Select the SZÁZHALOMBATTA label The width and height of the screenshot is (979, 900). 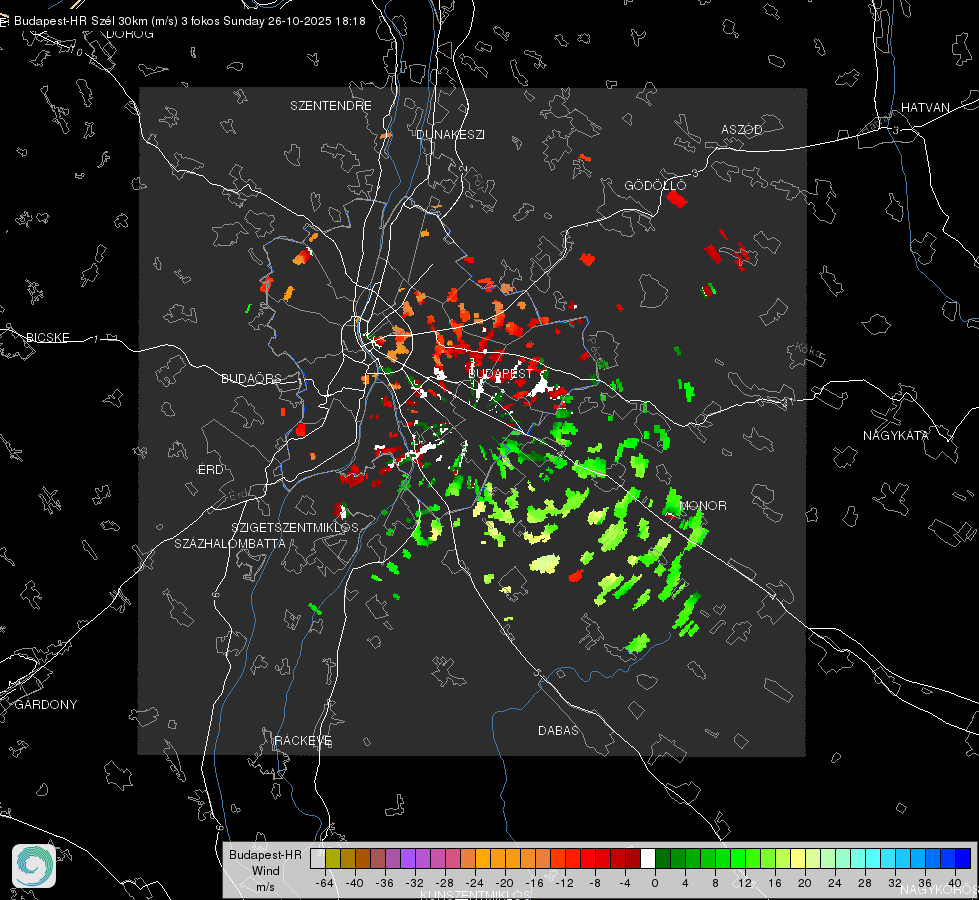coord(230,543)
